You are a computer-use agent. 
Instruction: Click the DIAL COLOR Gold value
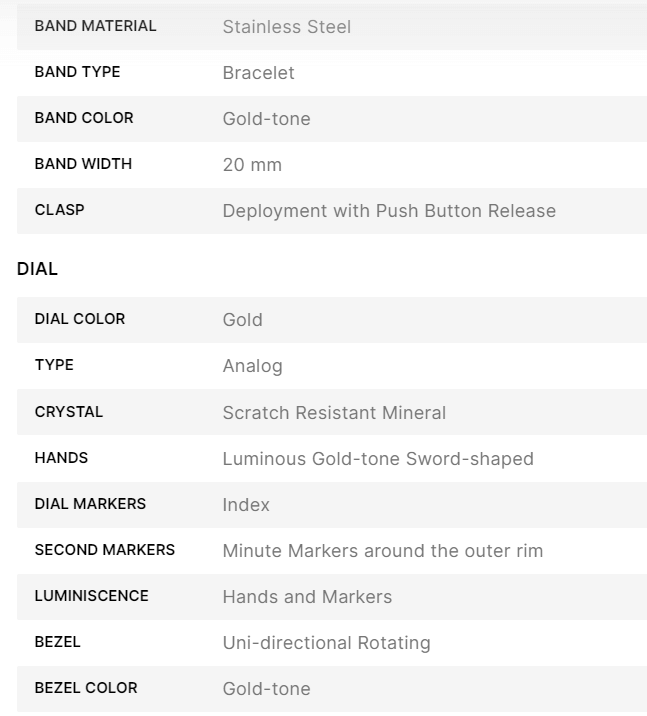point(242,320)
